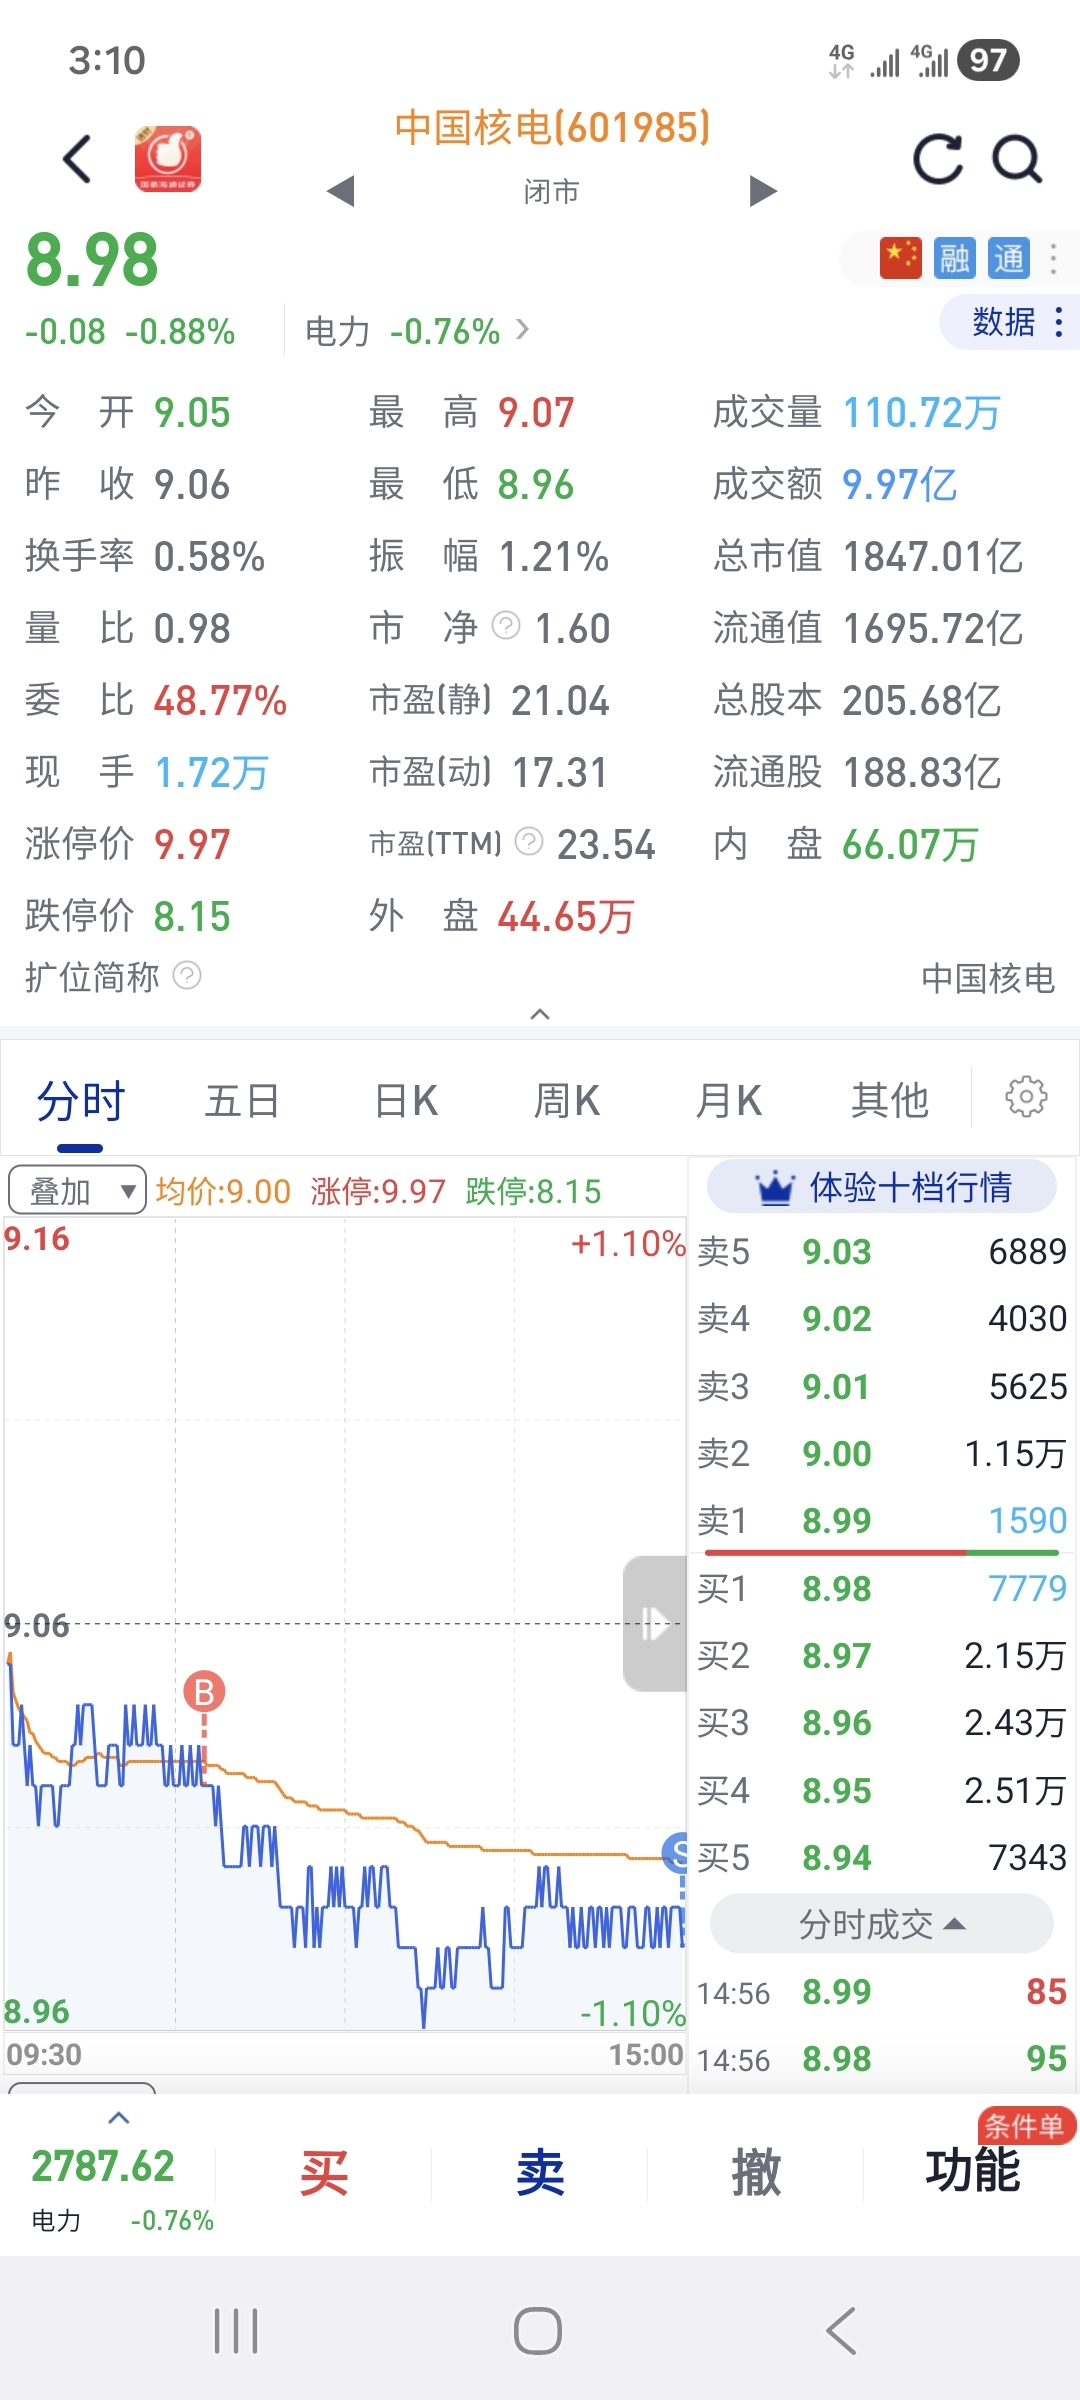Open the 叠加 overlay dropdown
Screen dimensions: 1080x2400
click(77, 1190)
